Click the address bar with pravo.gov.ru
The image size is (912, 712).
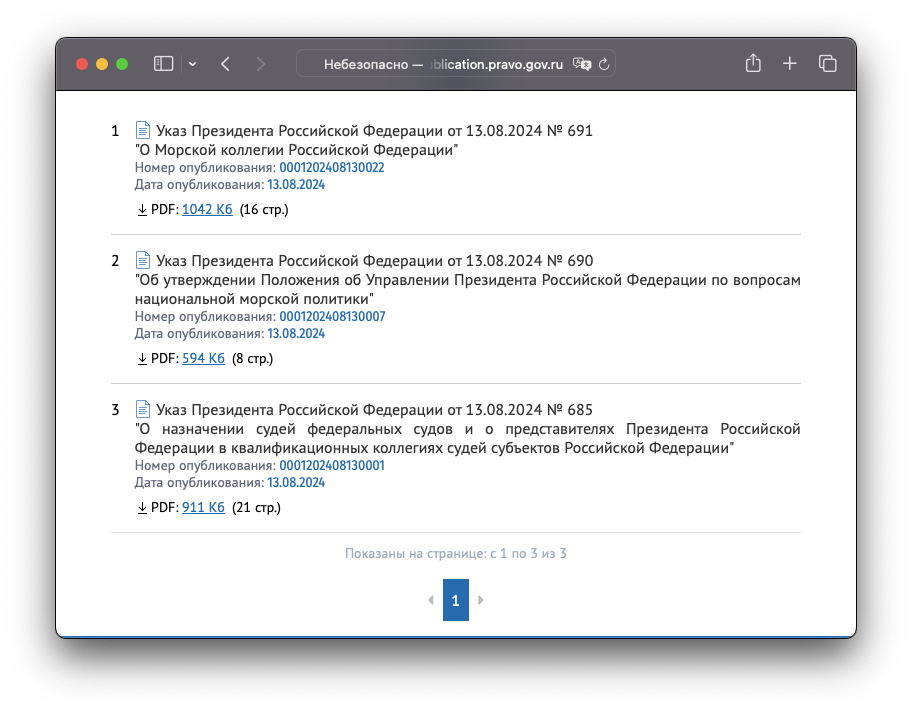[x=450, y=64]
